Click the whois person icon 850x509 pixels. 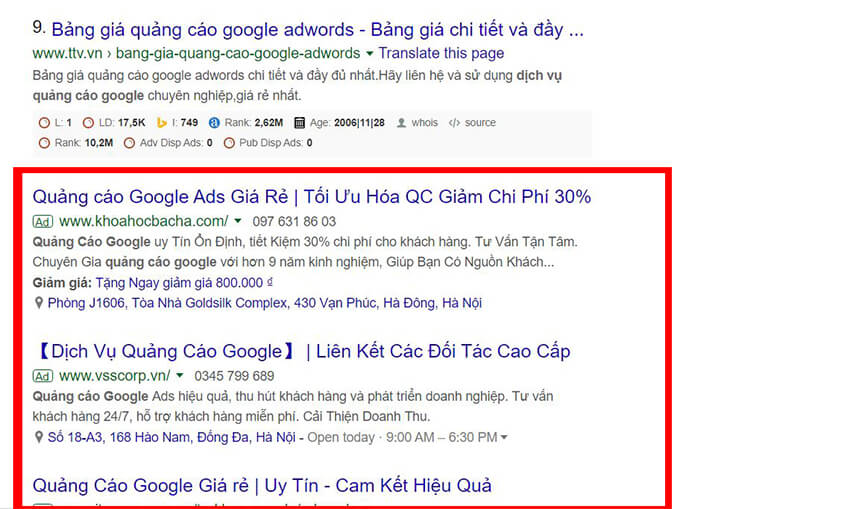tap(401, 123)
